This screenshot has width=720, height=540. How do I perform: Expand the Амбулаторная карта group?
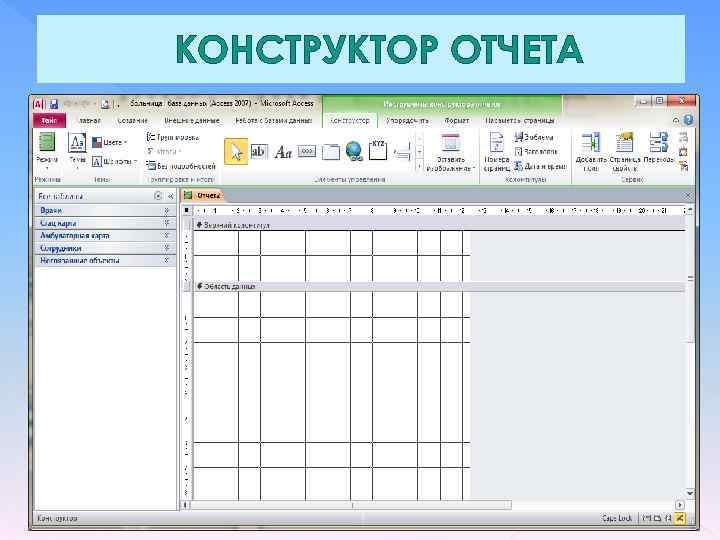coord(105,236)
